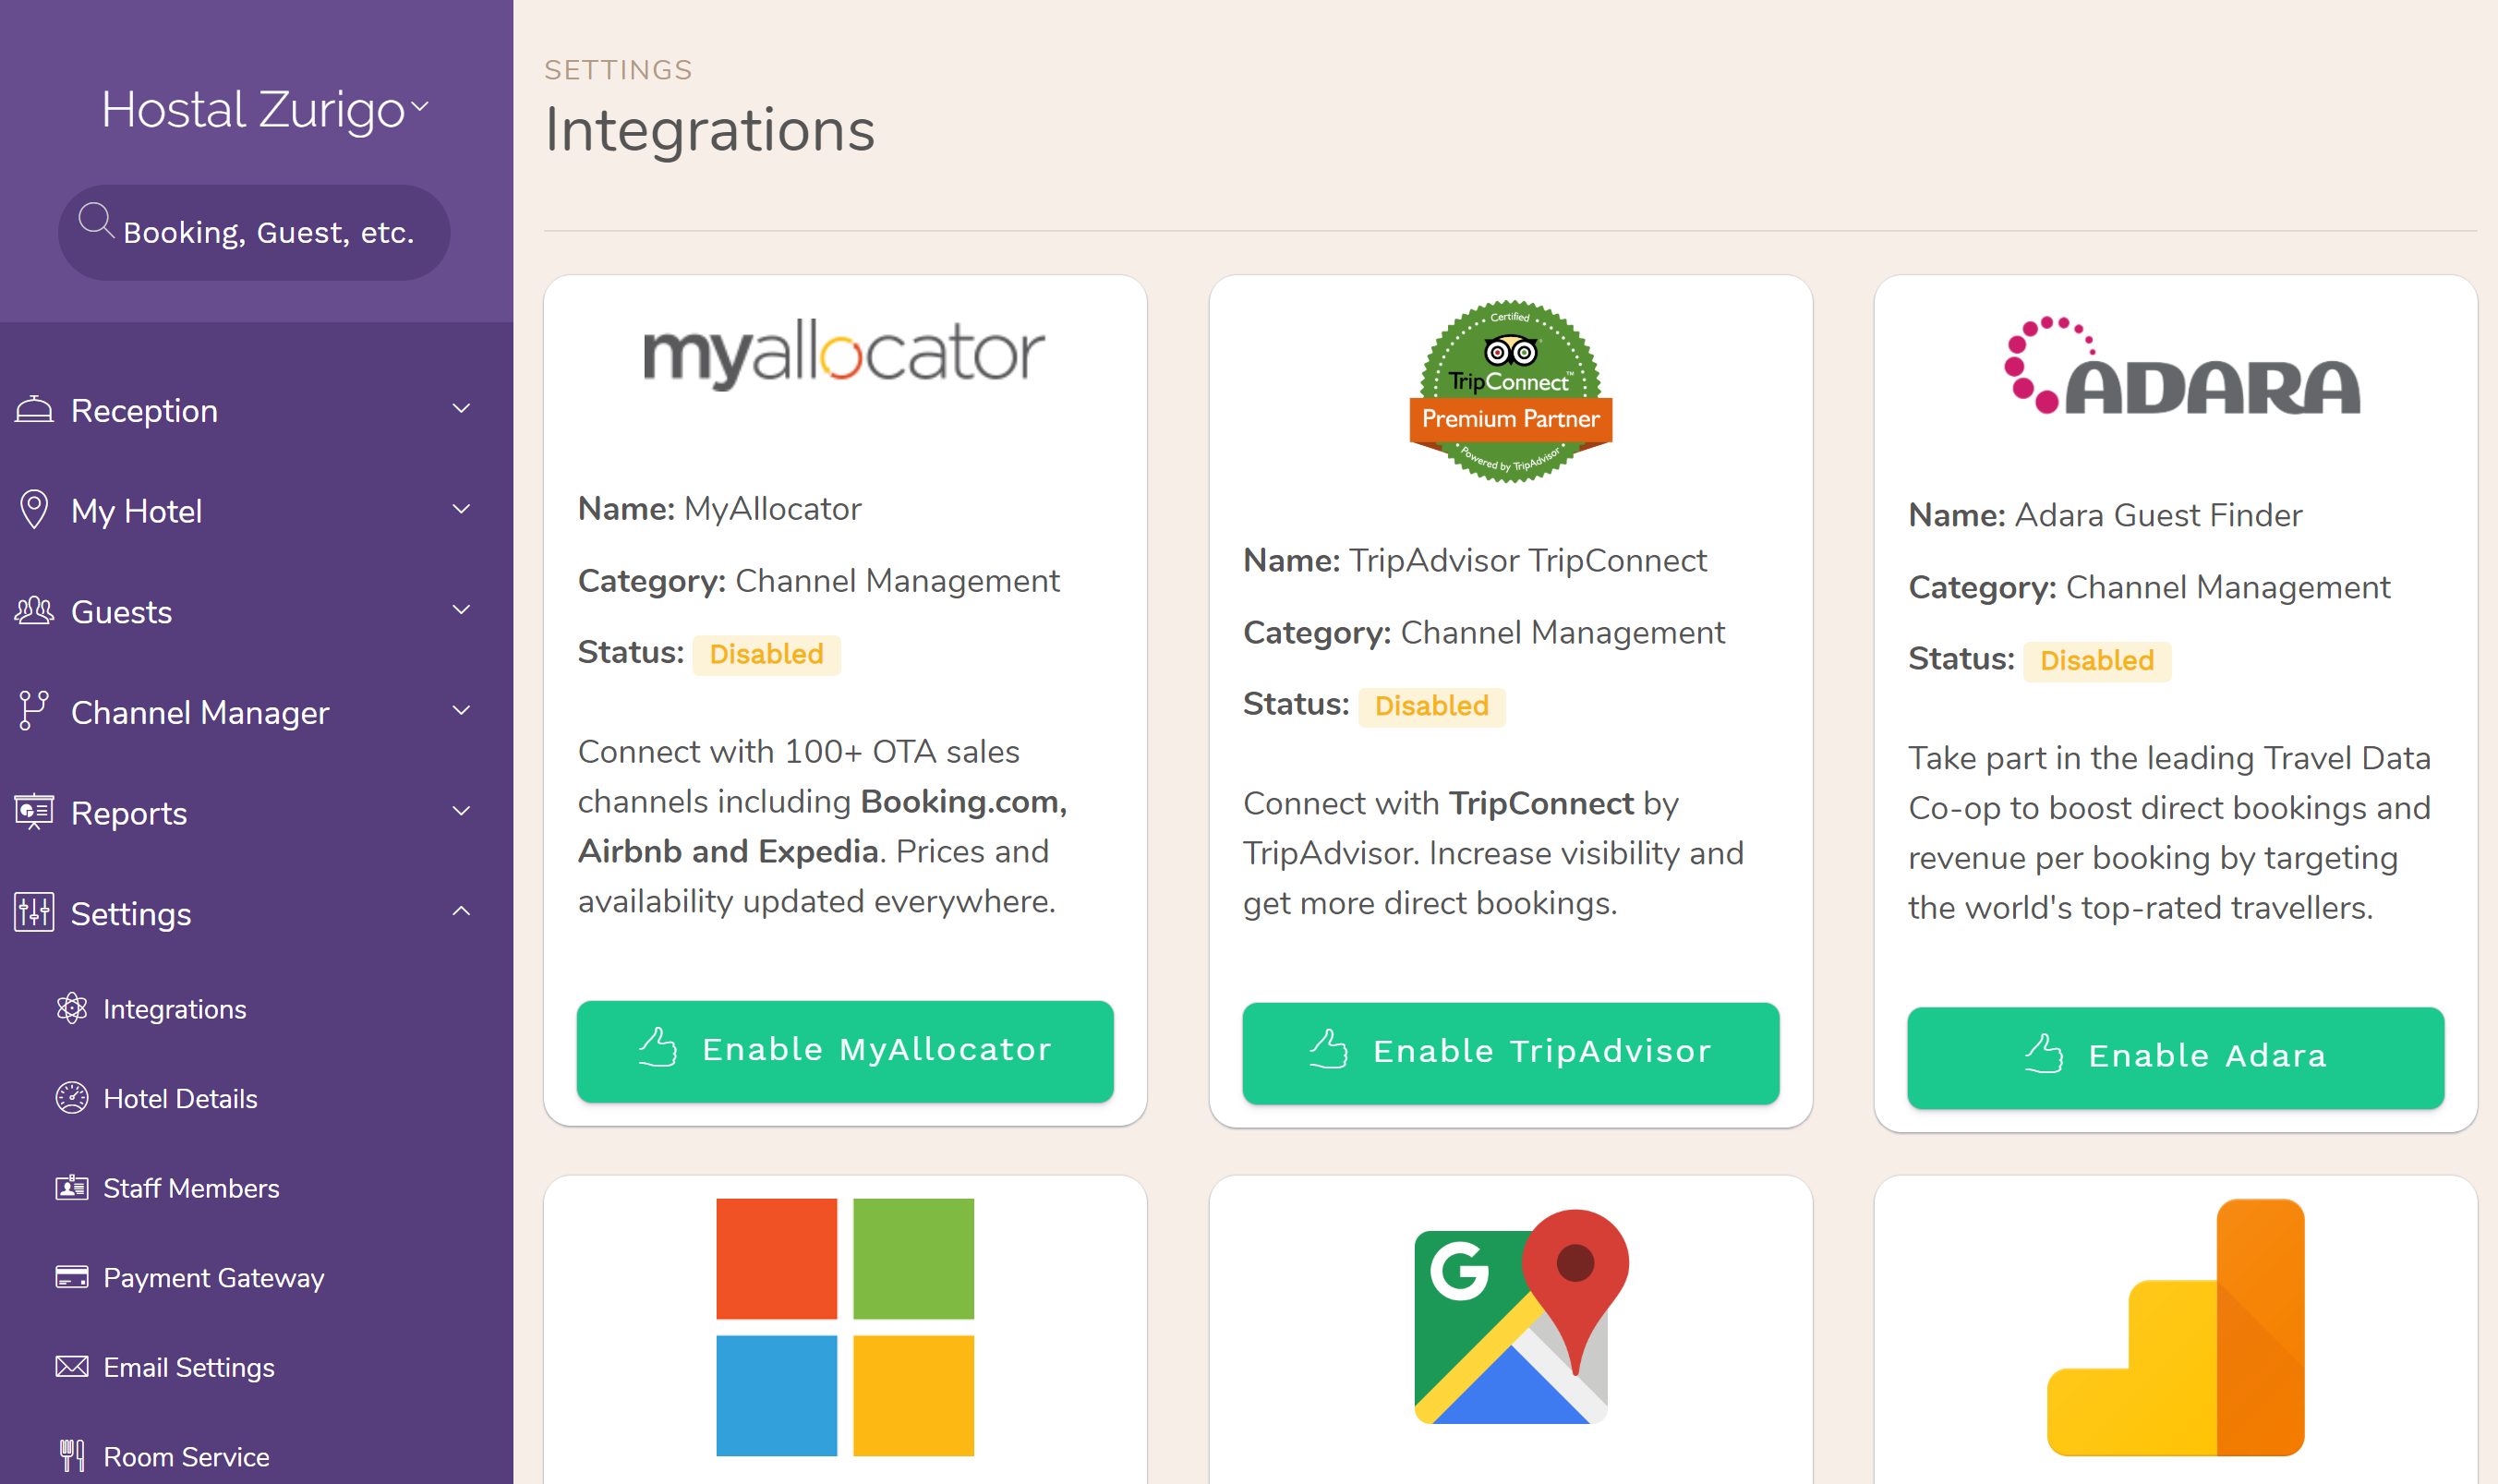Click the Email Settings envelope icon

[72, 1366]
